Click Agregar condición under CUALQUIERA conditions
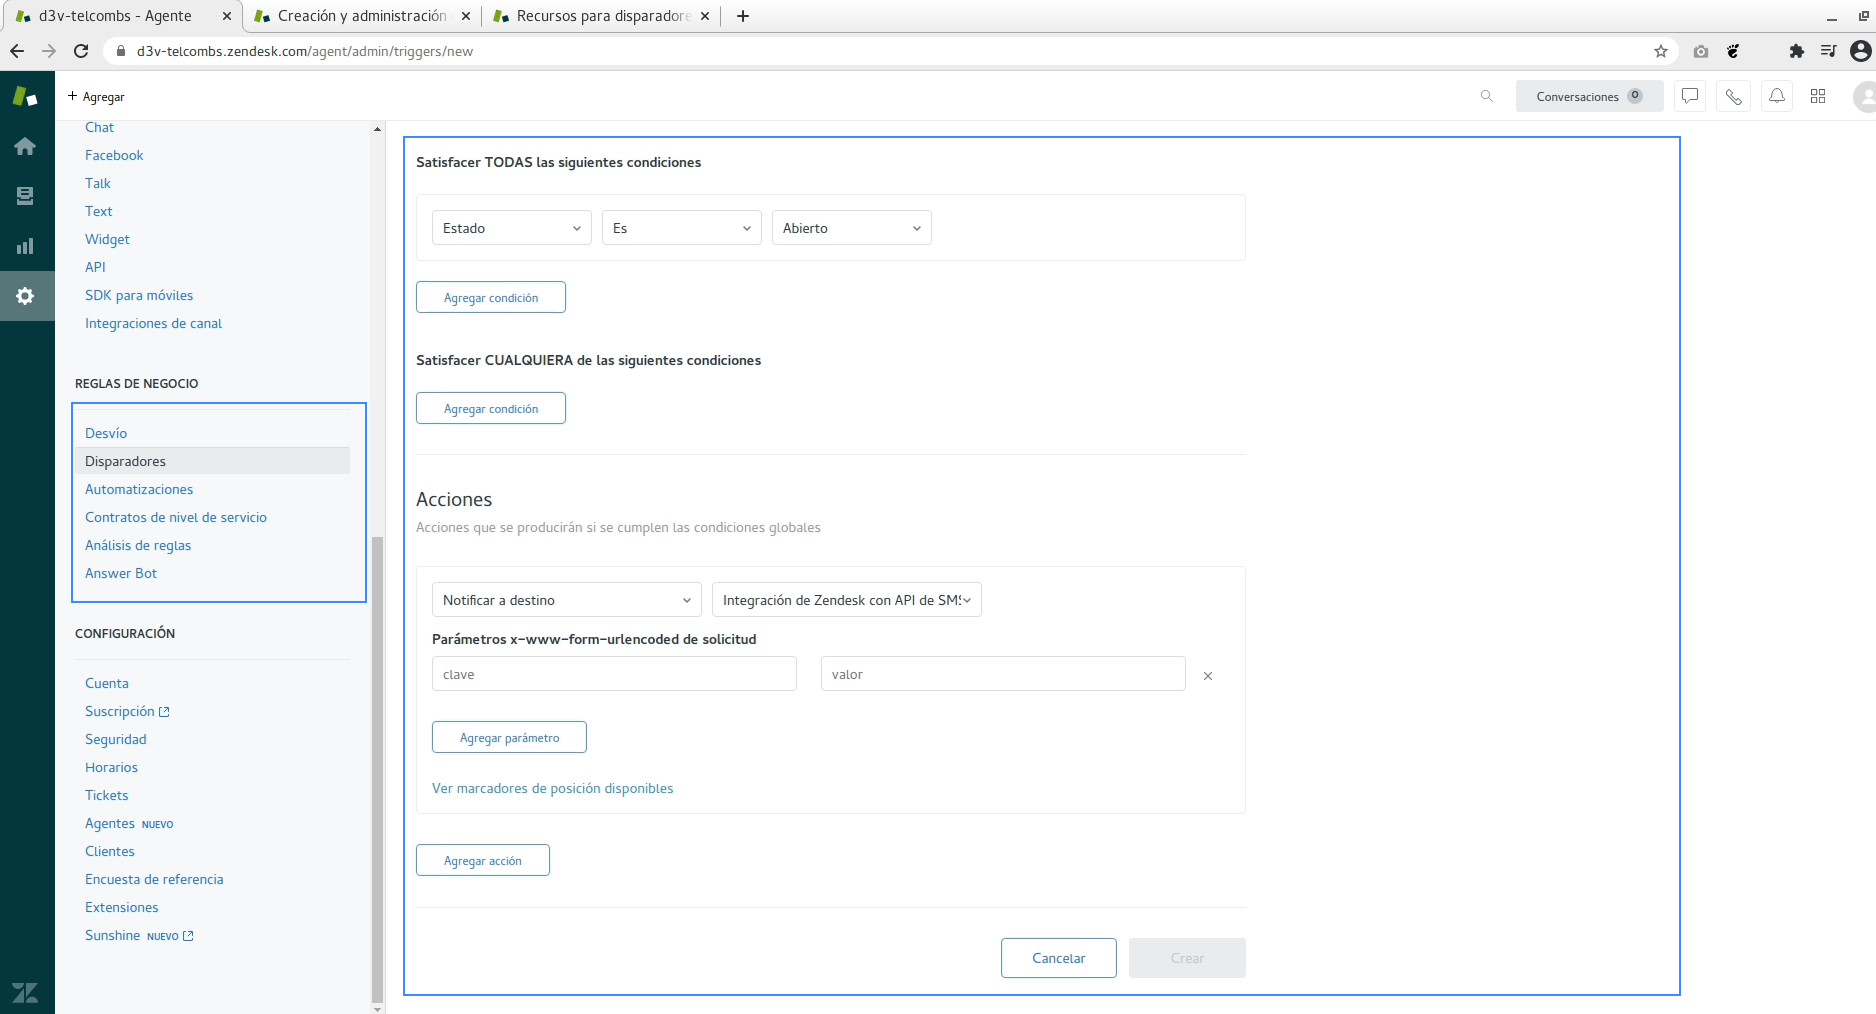1876x1014 pixels. [491, 408]
